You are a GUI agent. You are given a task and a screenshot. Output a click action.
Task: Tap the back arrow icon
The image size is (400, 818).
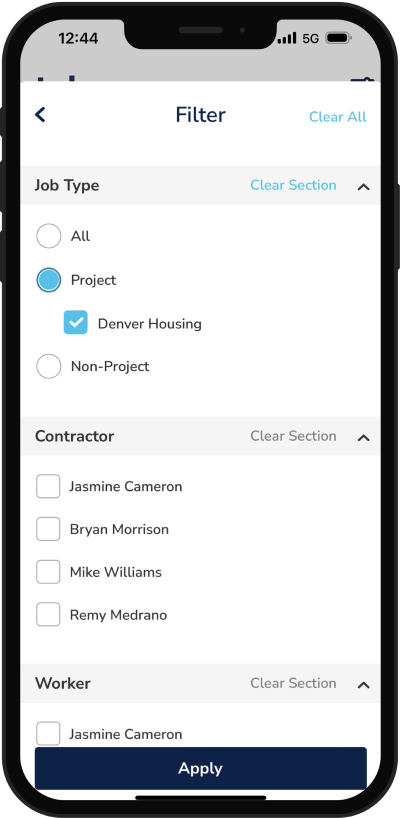pyautogui.click(x=40, y=115)
